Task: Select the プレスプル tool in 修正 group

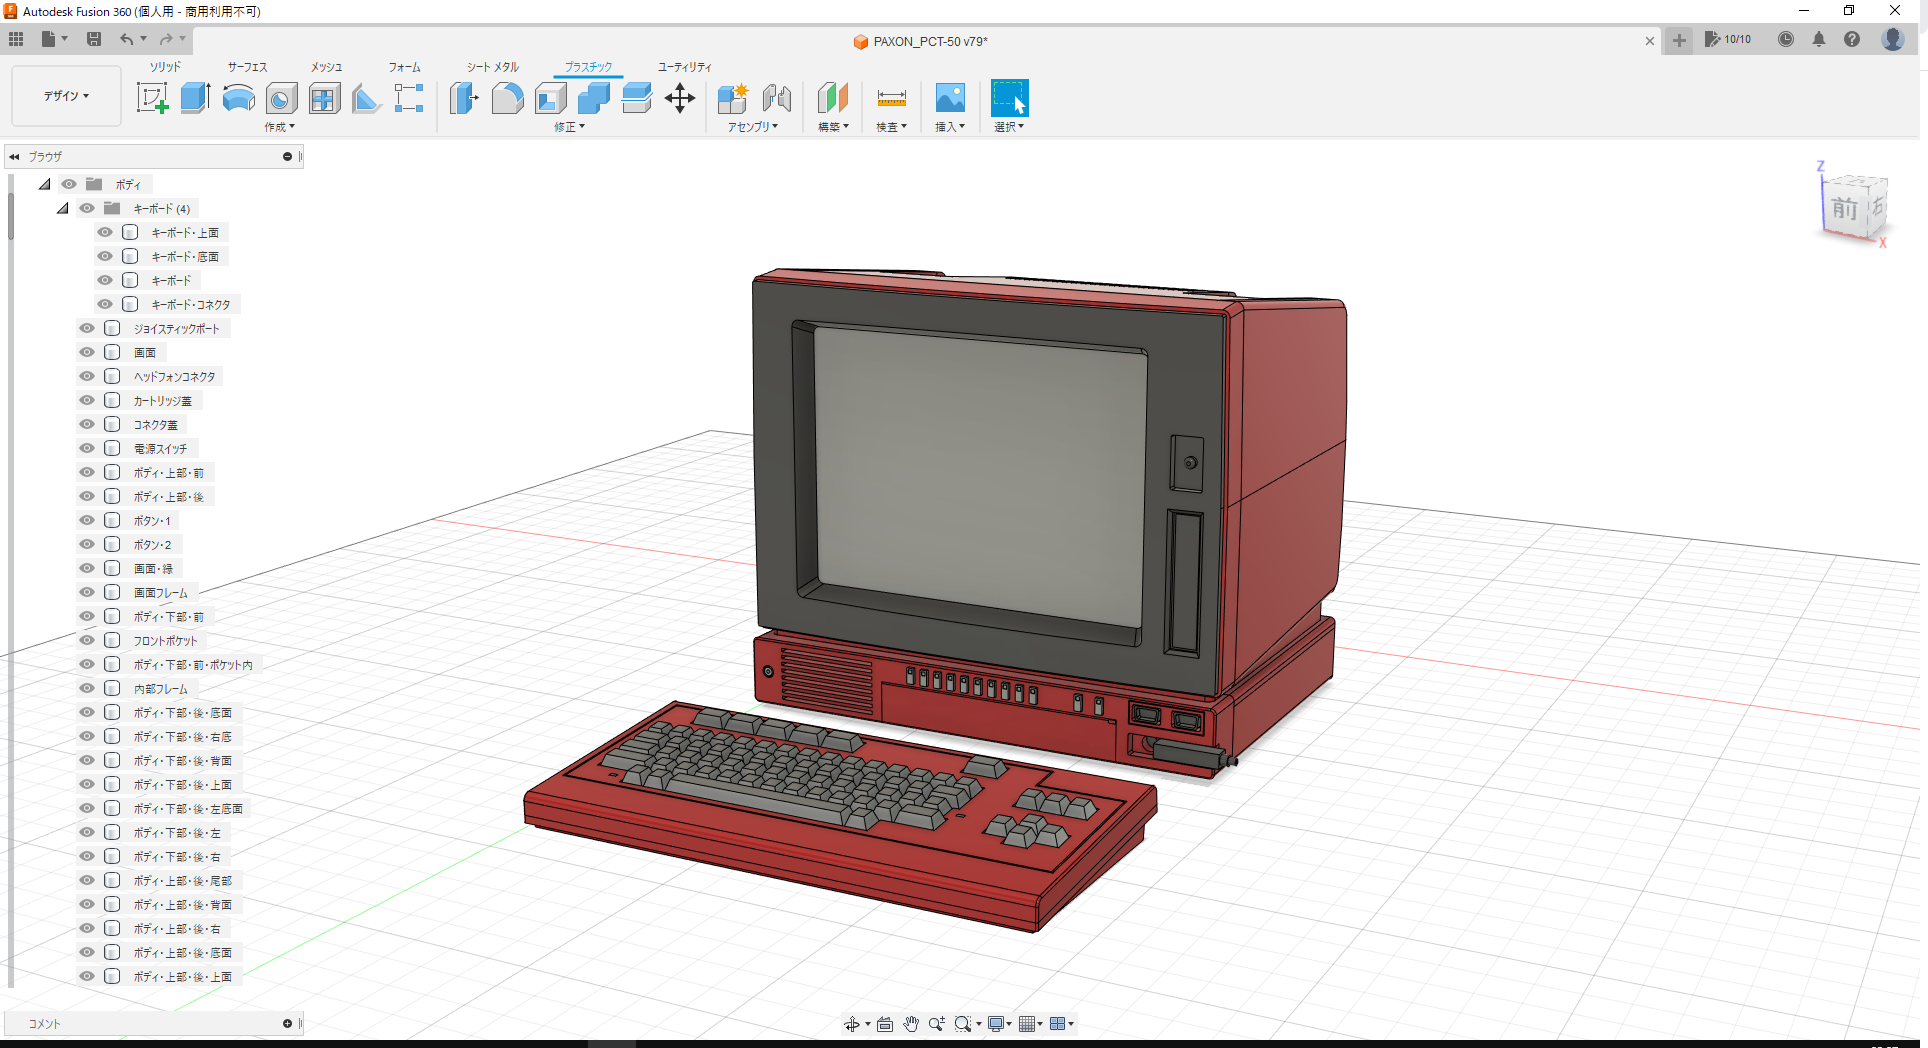Action: coord(464,98)
